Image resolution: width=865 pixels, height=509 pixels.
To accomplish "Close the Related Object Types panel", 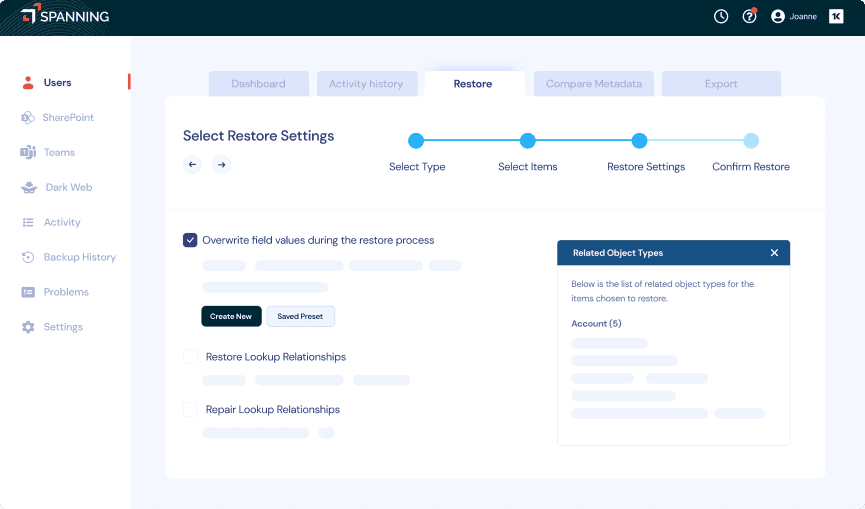I will coord(774,253).
